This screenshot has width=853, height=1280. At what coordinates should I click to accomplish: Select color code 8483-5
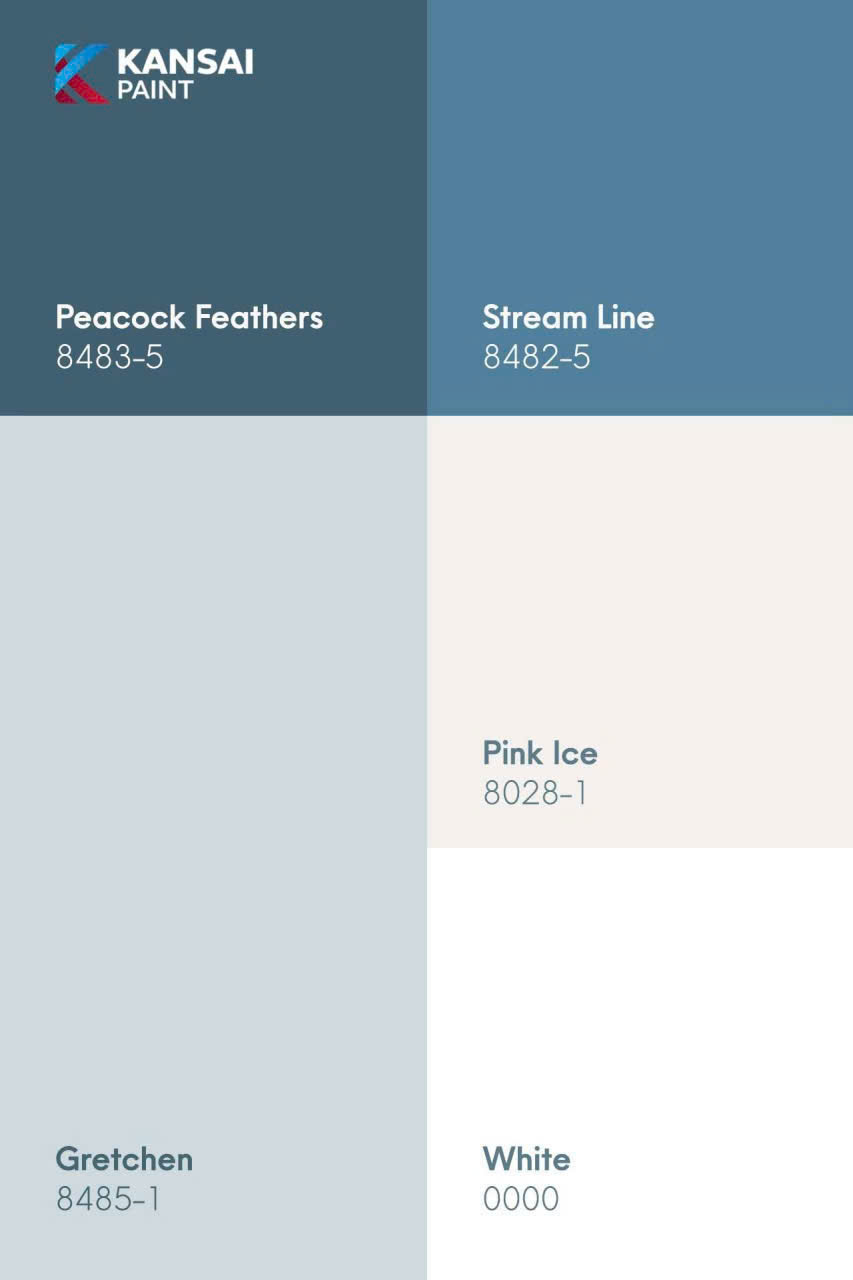109,357
